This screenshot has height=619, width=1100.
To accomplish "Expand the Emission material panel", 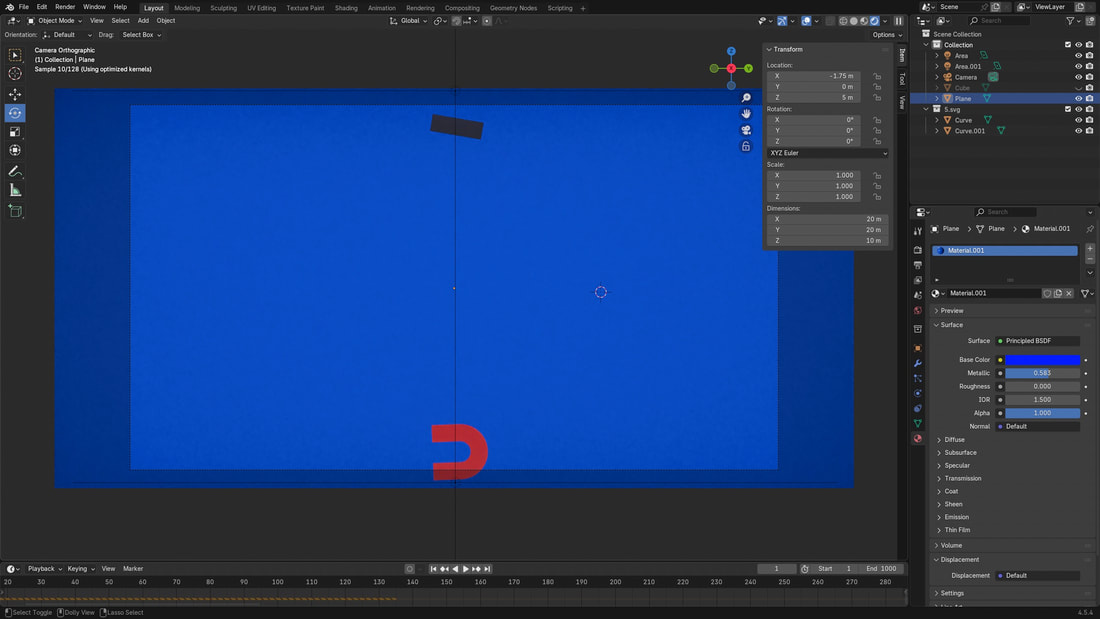I will 956,517.
